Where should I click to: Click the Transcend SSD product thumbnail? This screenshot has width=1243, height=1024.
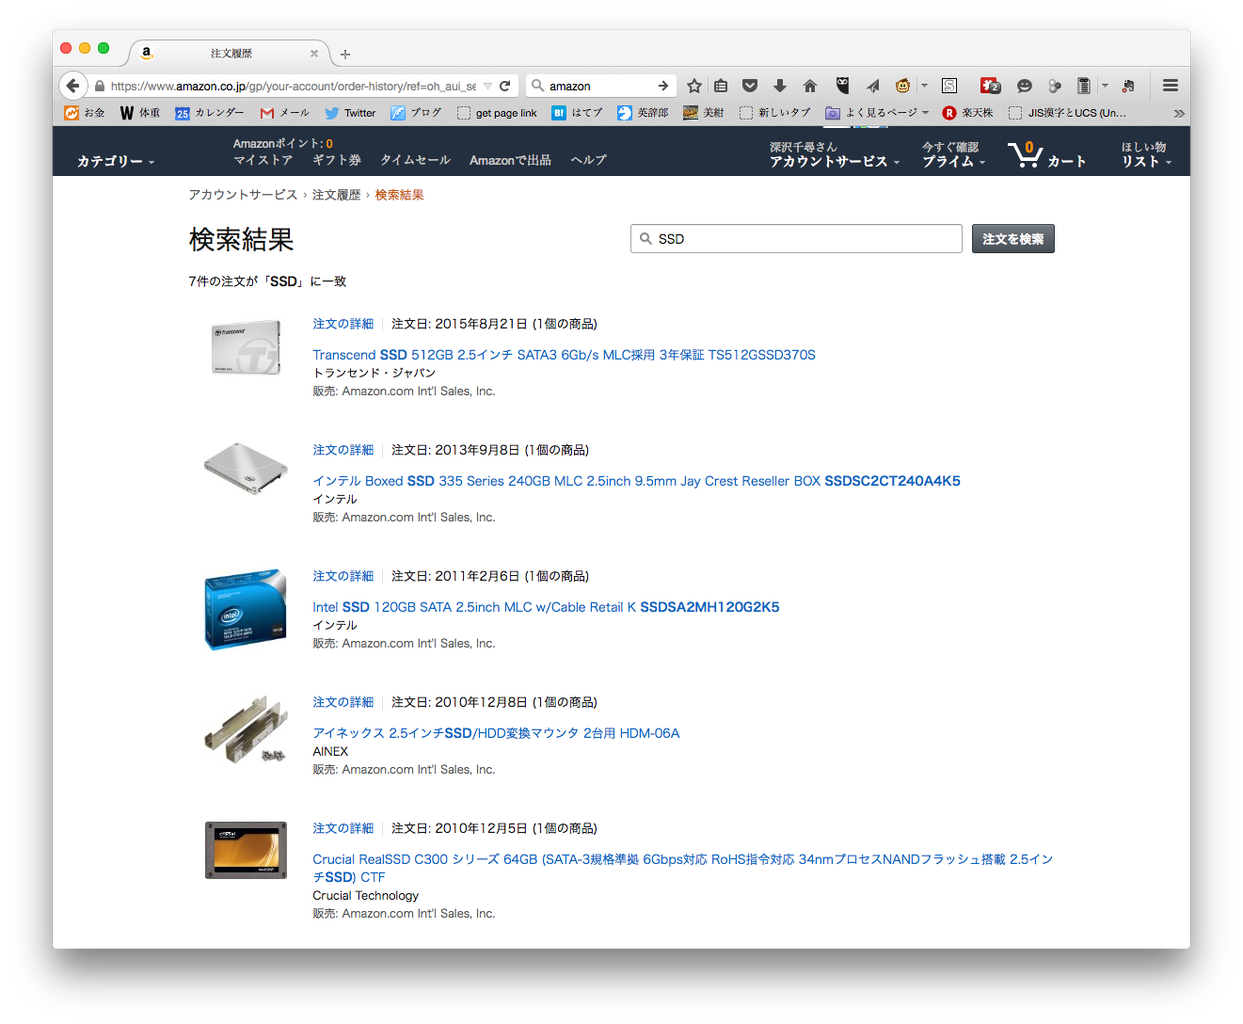pos(246,347)
